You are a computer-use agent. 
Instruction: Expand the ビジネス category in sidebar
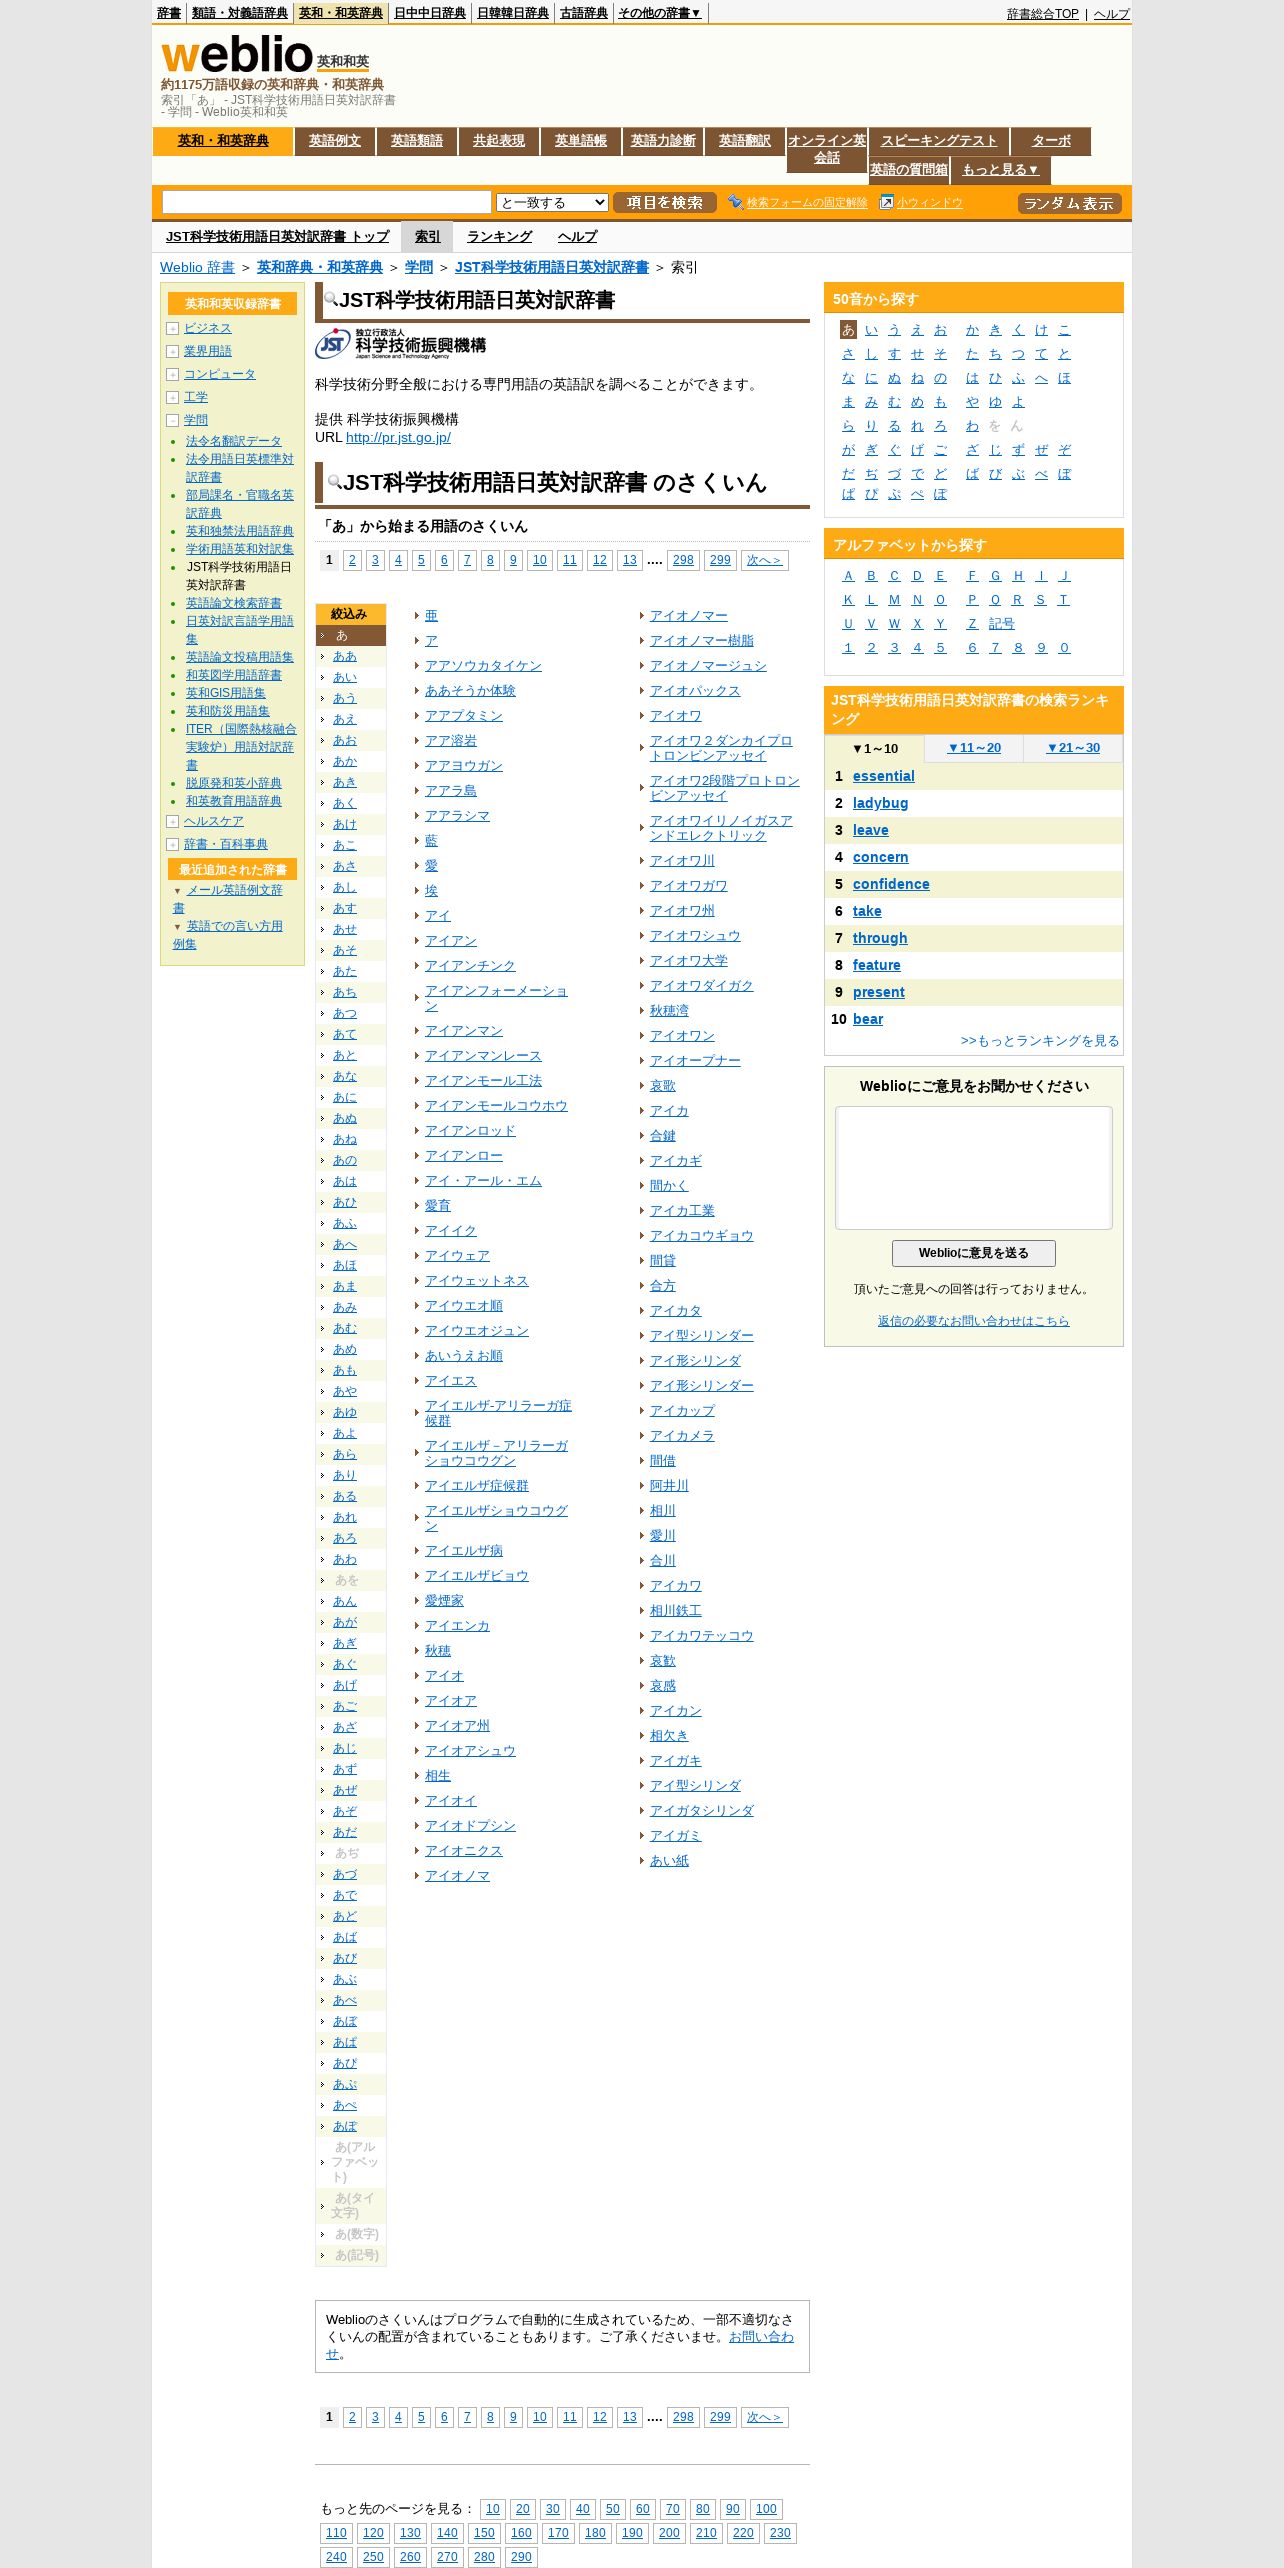tap(172, 329)
